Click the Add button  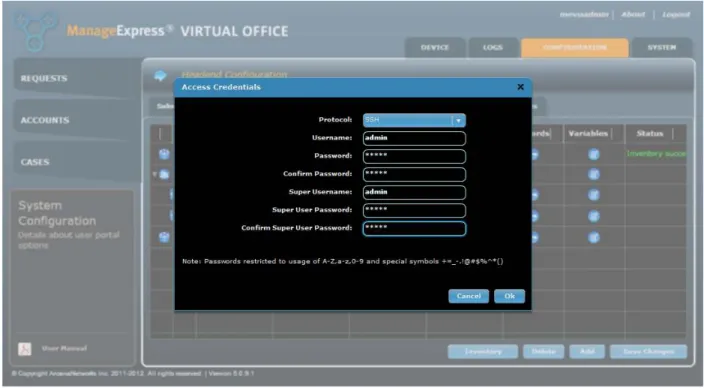coord(587,352)
